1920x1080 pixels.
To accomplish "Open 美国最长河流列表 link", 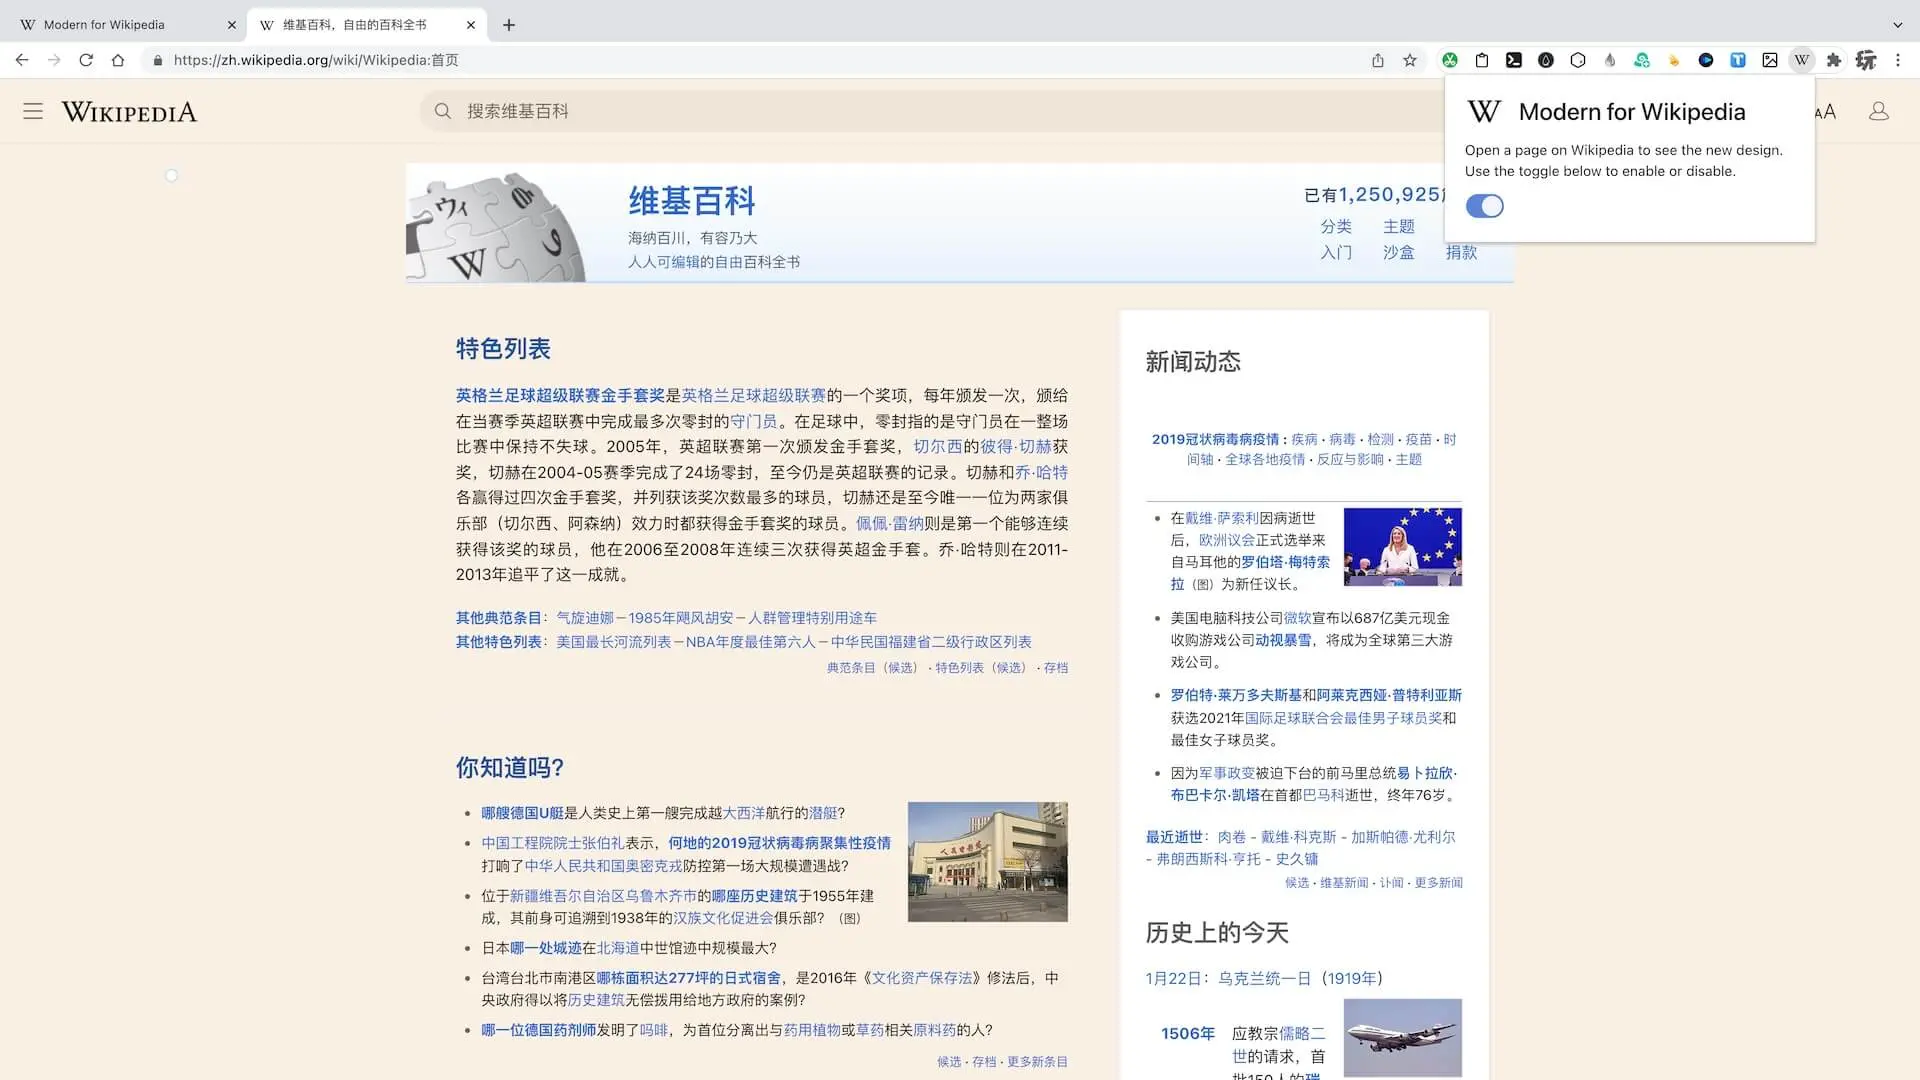I will (613, 642).
